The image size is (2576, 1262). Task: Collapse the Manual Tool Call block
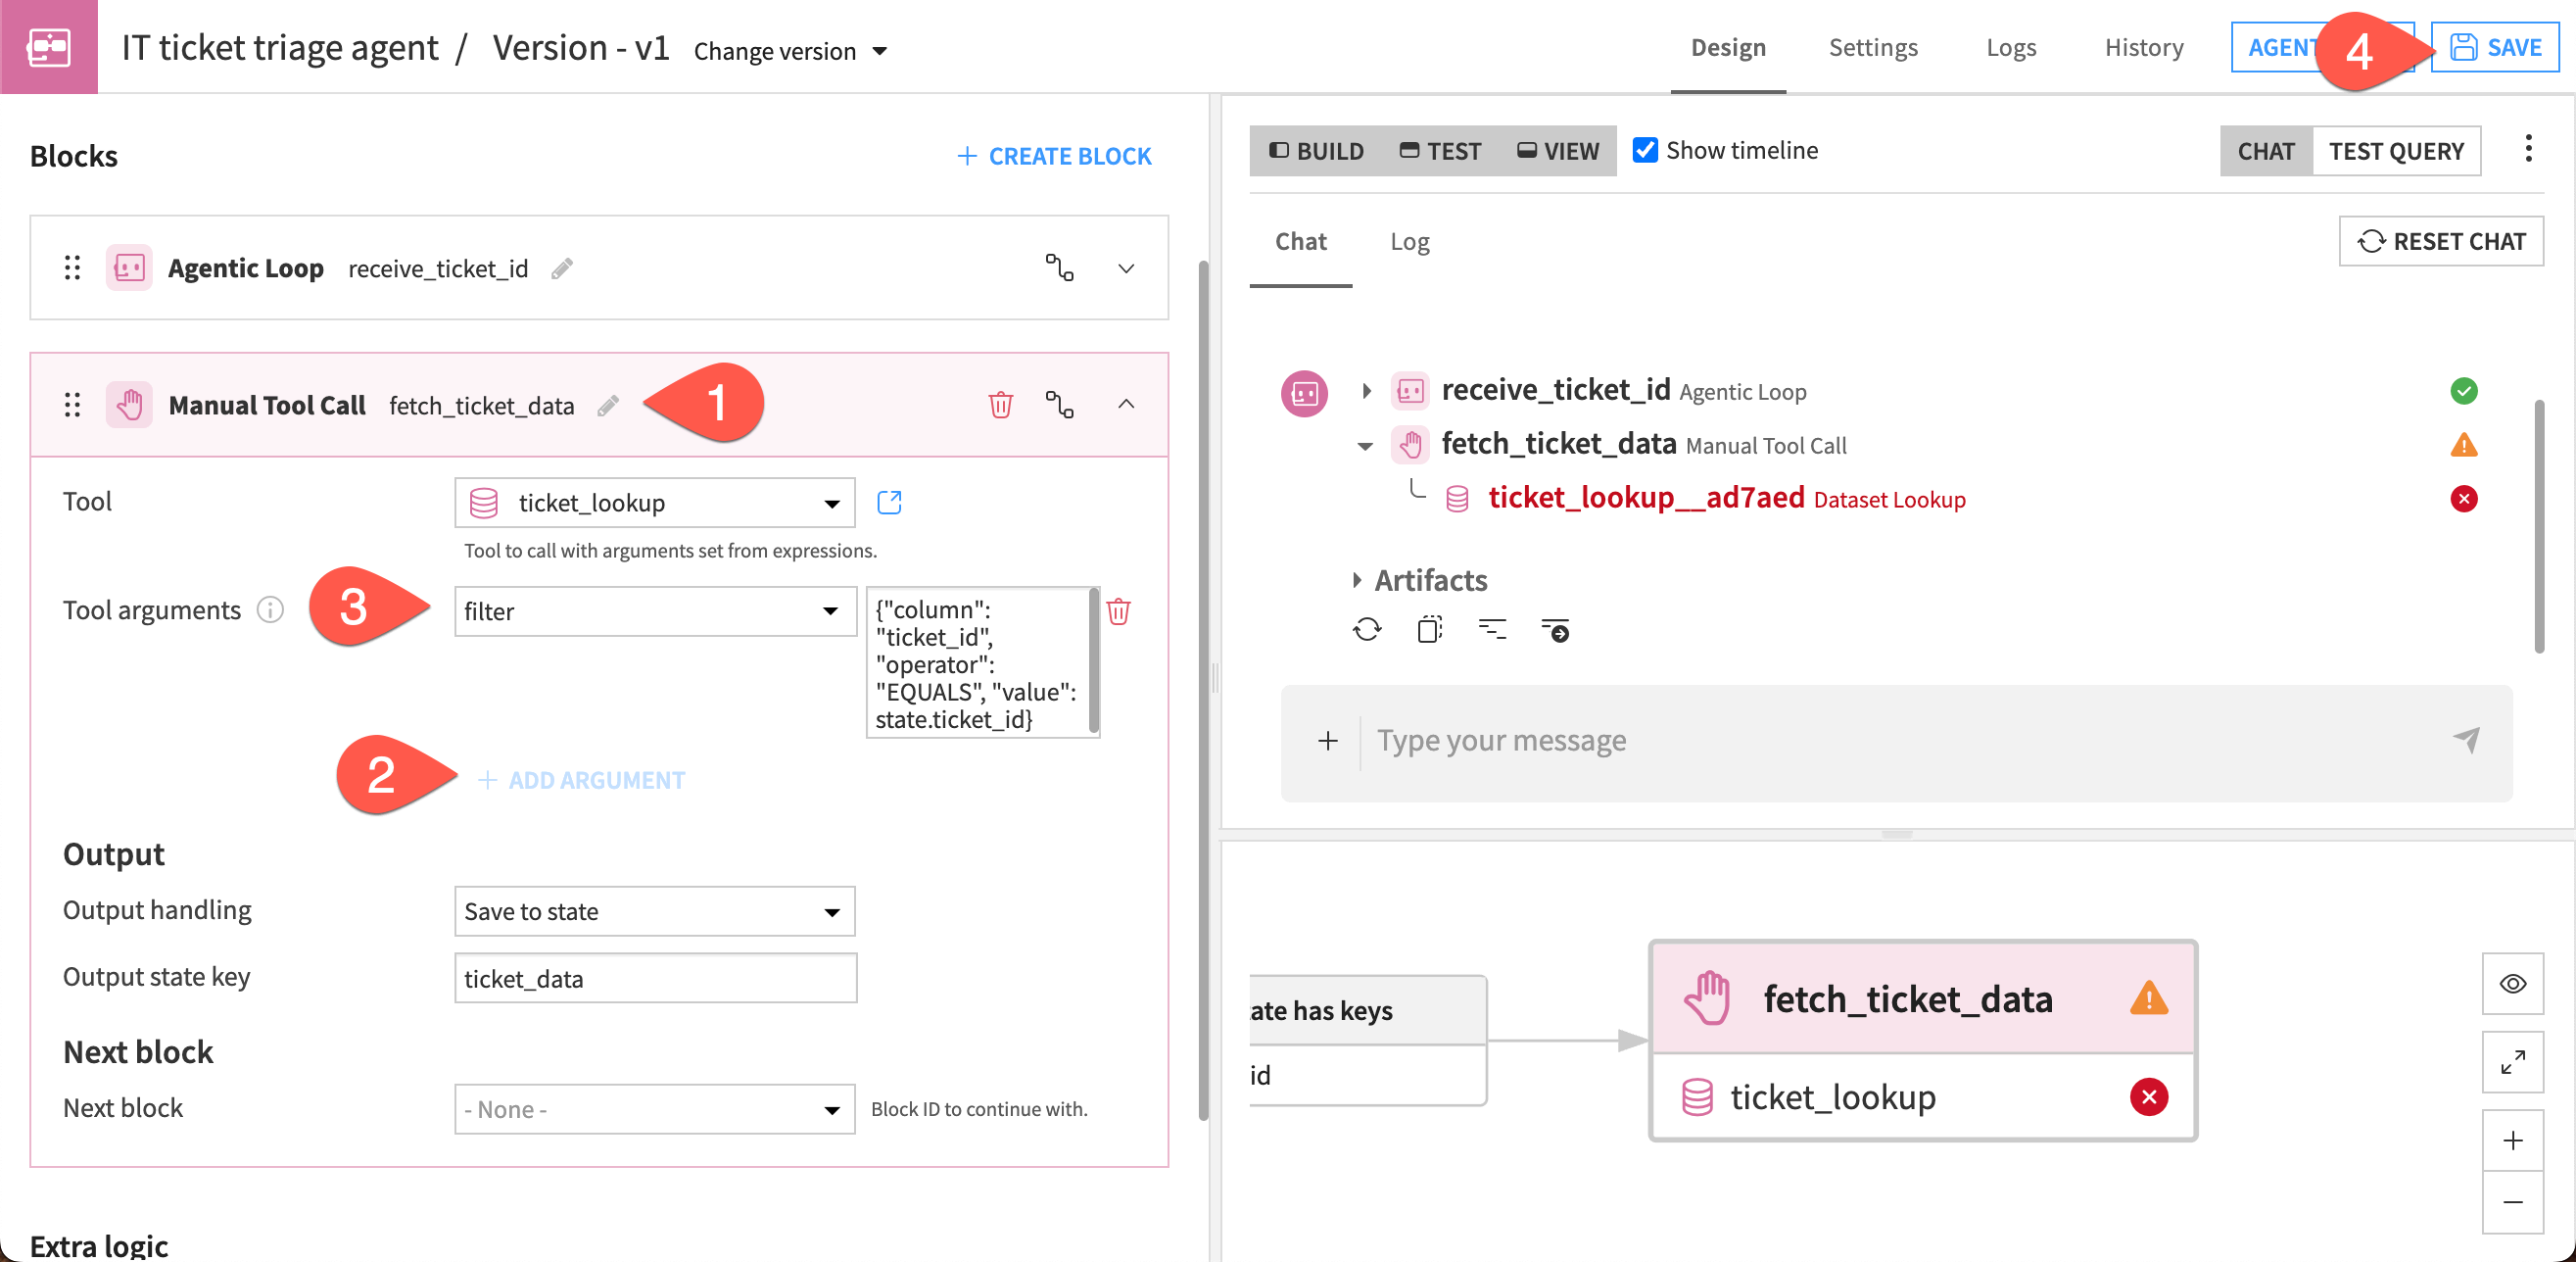(1126, 404)
